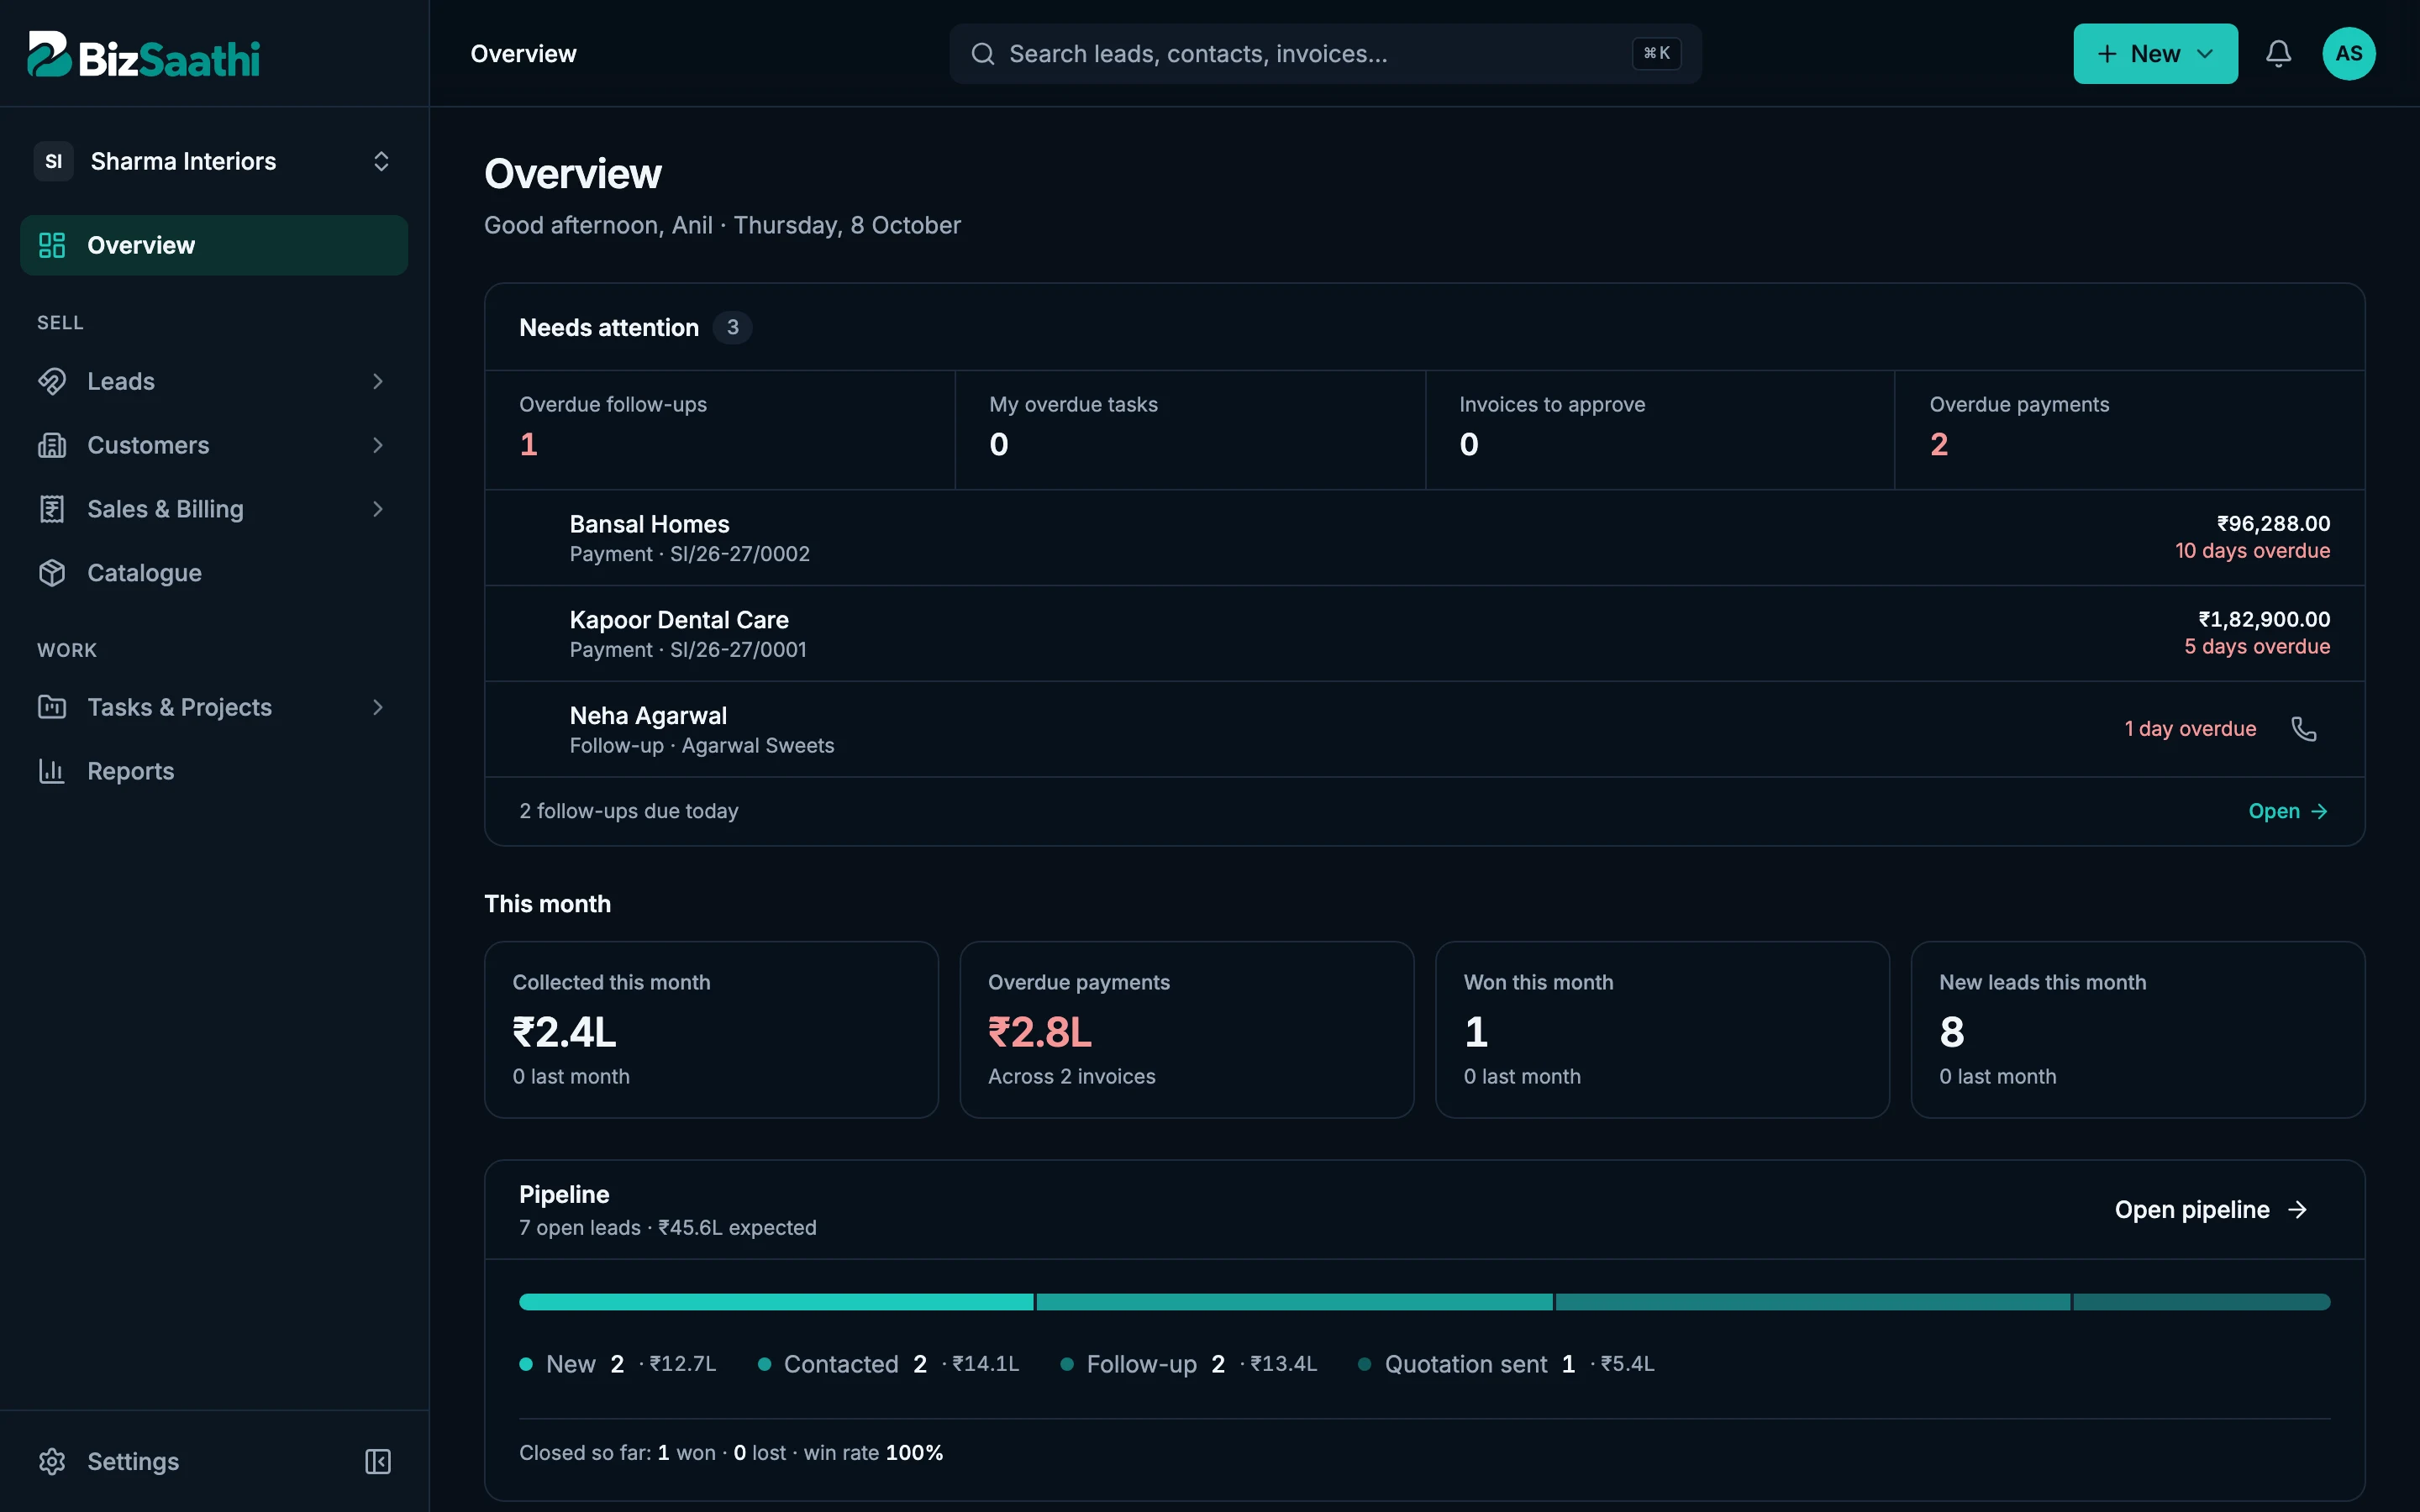Click the Follow-up stage legend entry

(1188, 1364)
